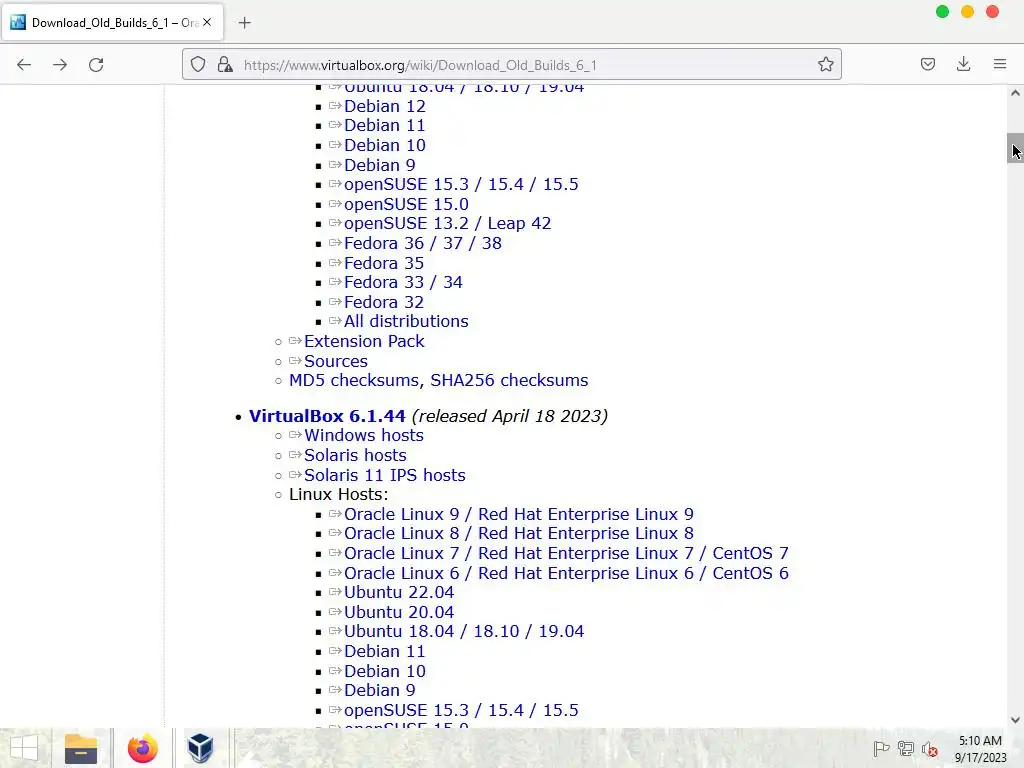Open muted volume tray icon

(x=930, y=749)
